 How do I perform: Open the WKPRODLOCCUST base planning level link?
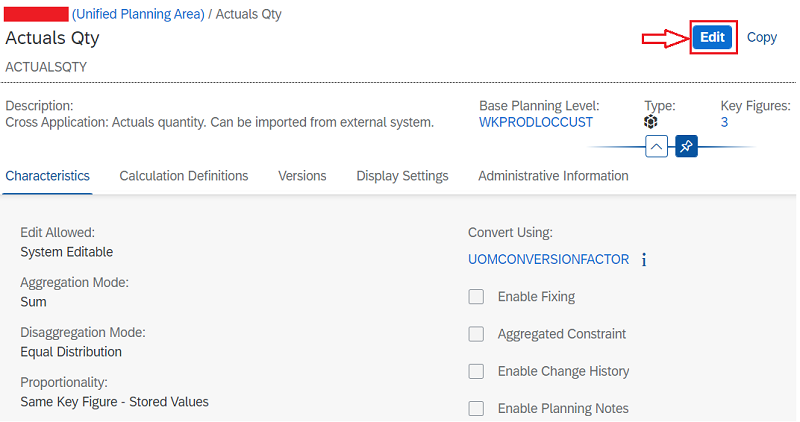tap(536, 122)
